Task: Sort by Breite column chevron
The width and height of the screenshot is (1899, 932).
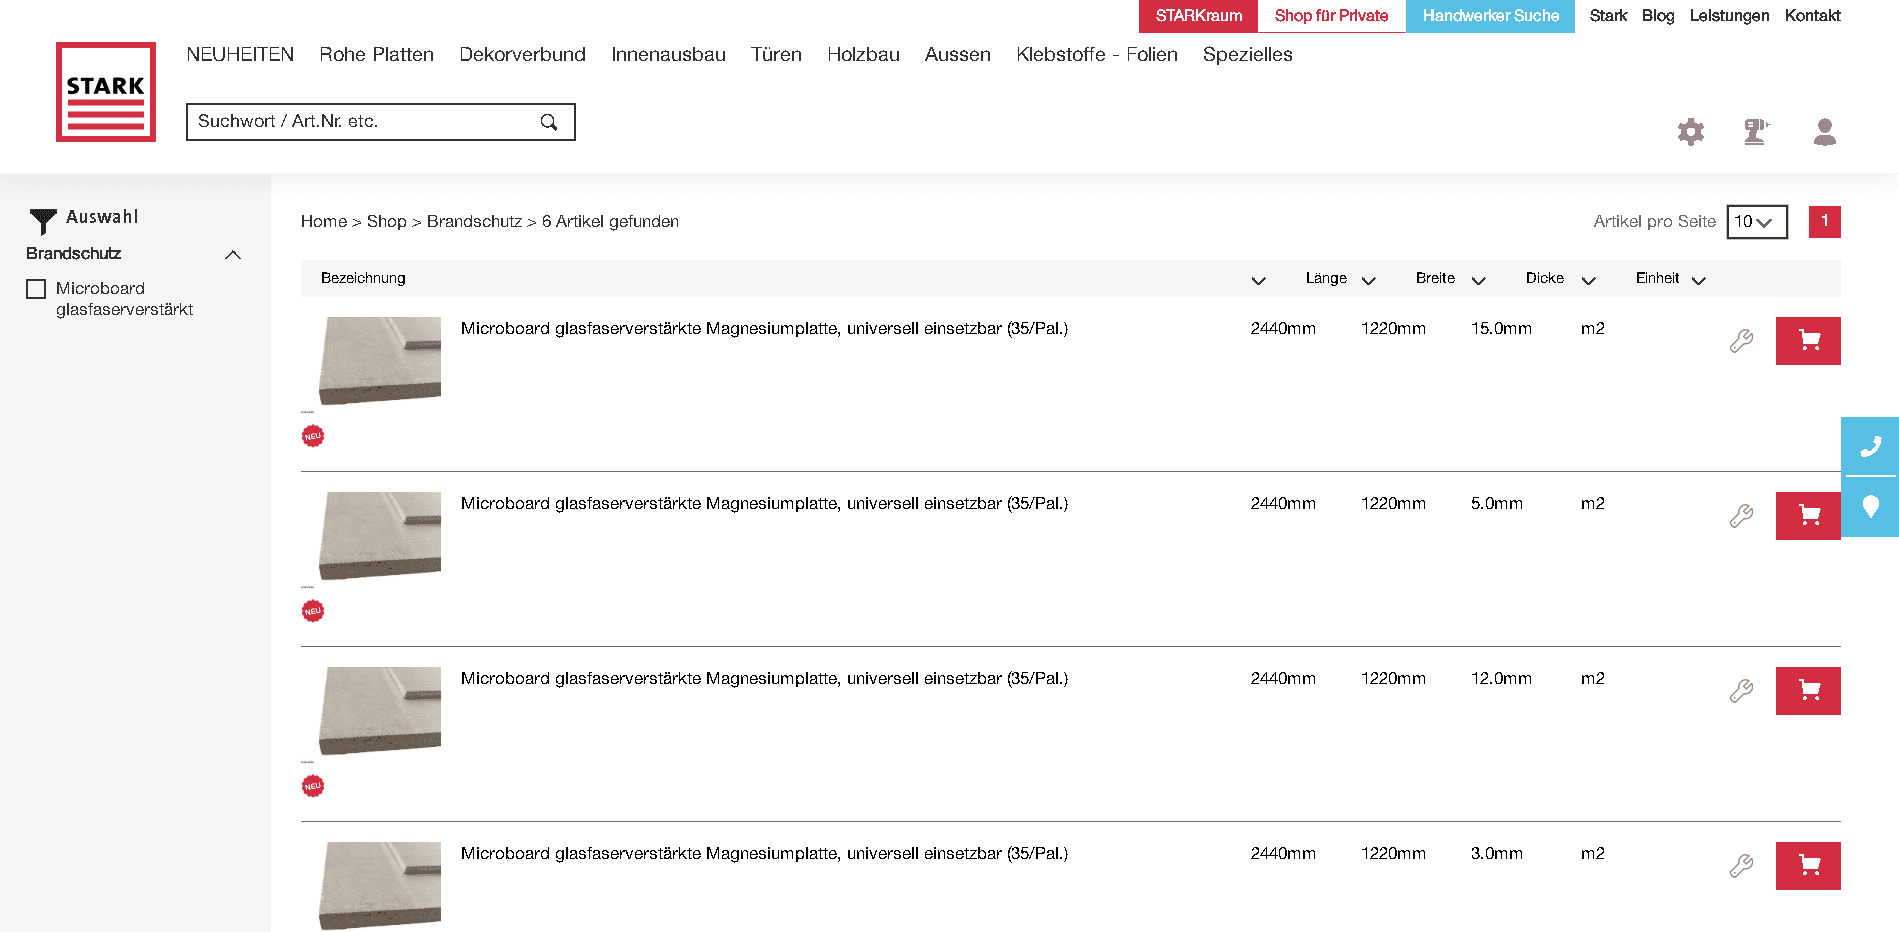Action: (x=1479, y=280)
